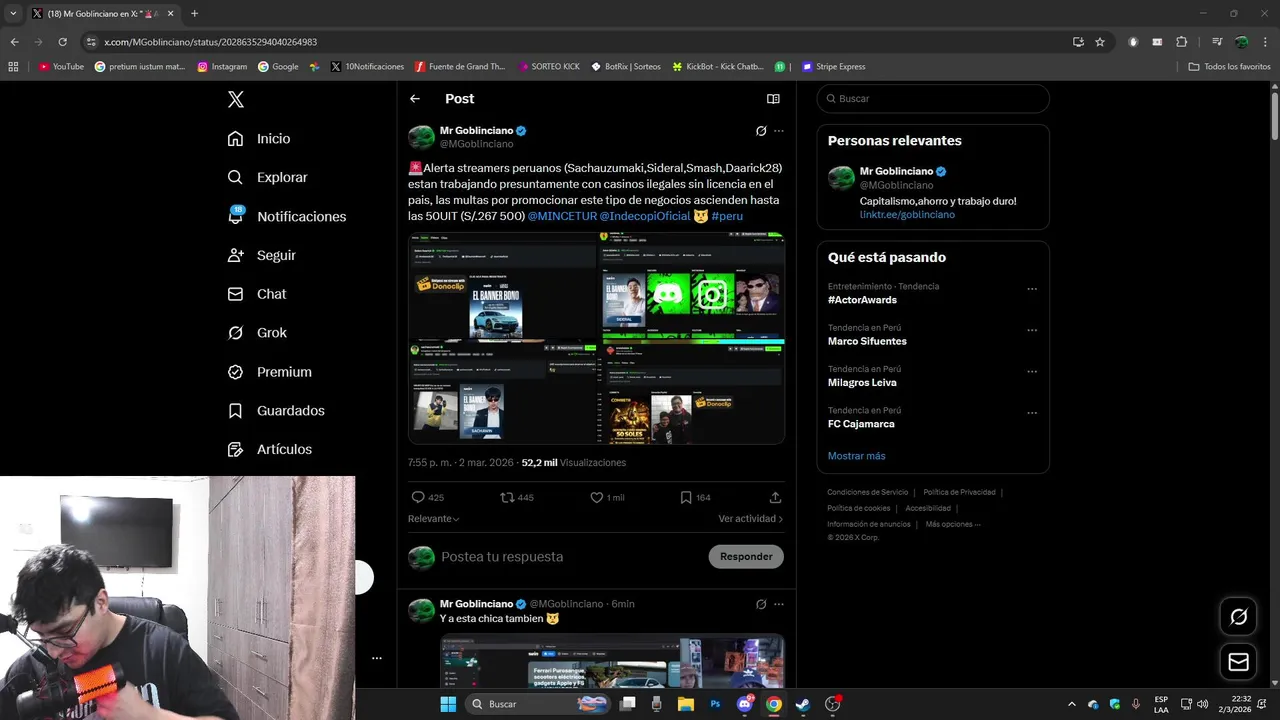The width and height of the screenshot is (1280, 720).
Task: Open the #ActorAwards trend
Action: [x=862, y=300]
